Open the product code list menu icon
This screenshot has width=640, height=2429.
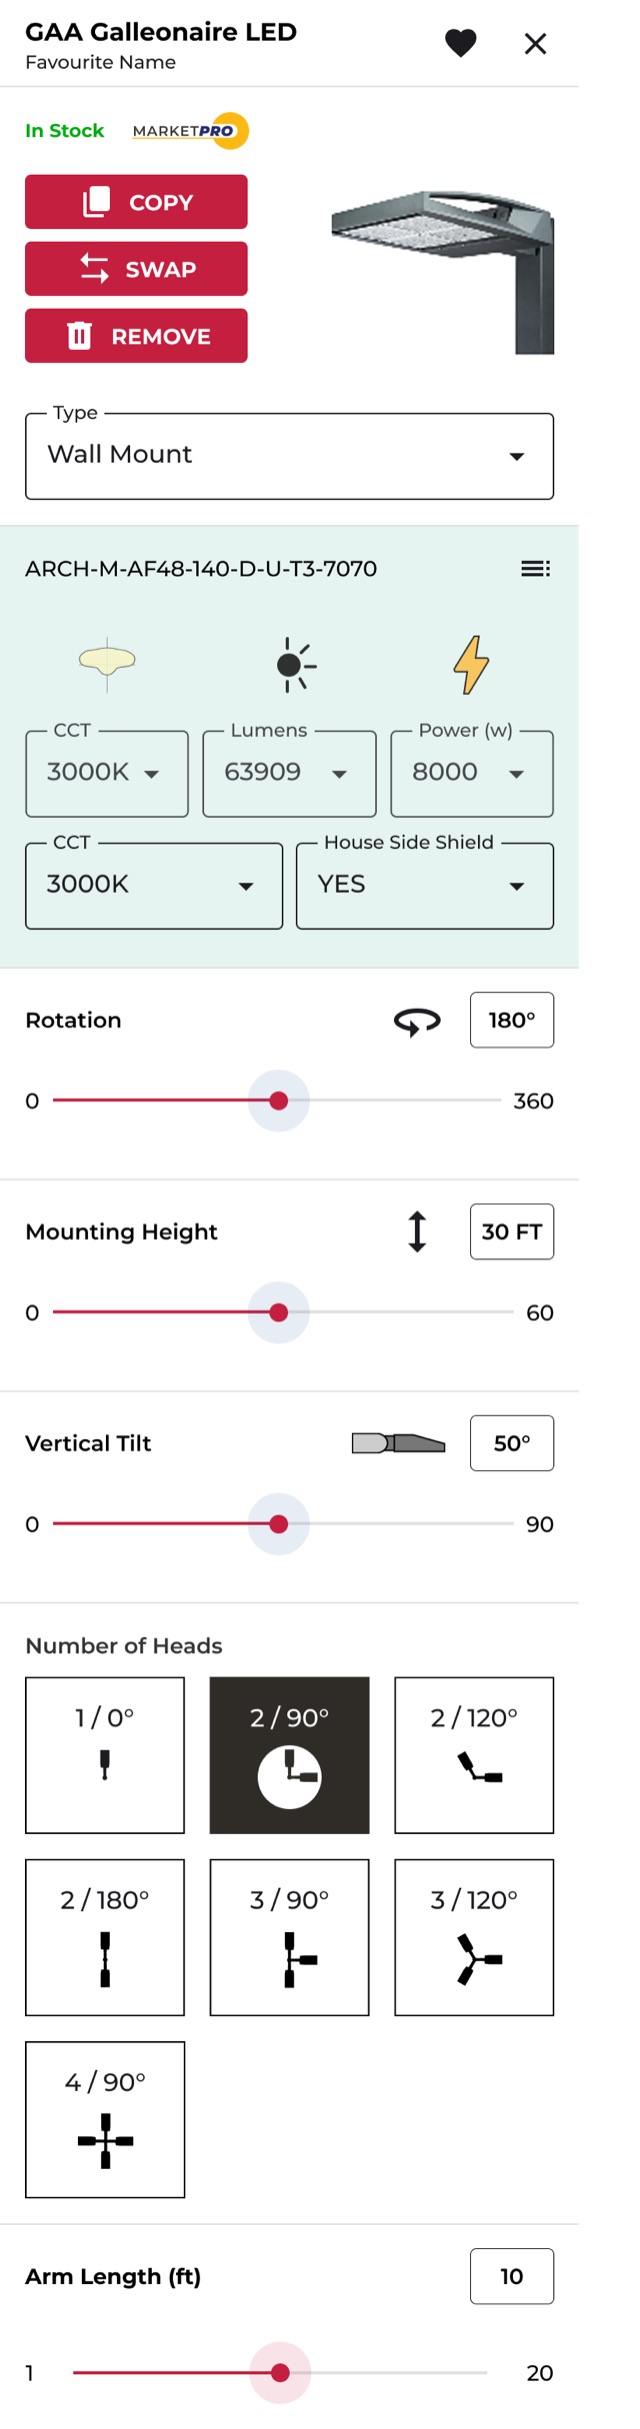(535, 569)
